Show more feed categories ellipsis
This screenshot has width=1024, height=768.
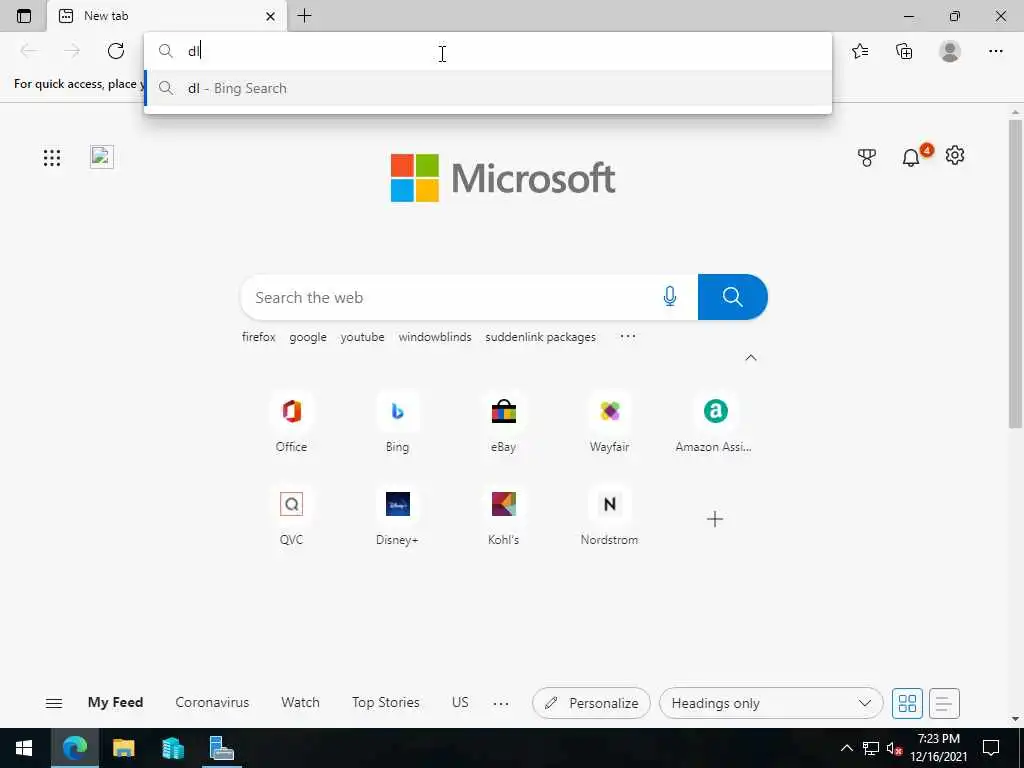click(501, 703)
